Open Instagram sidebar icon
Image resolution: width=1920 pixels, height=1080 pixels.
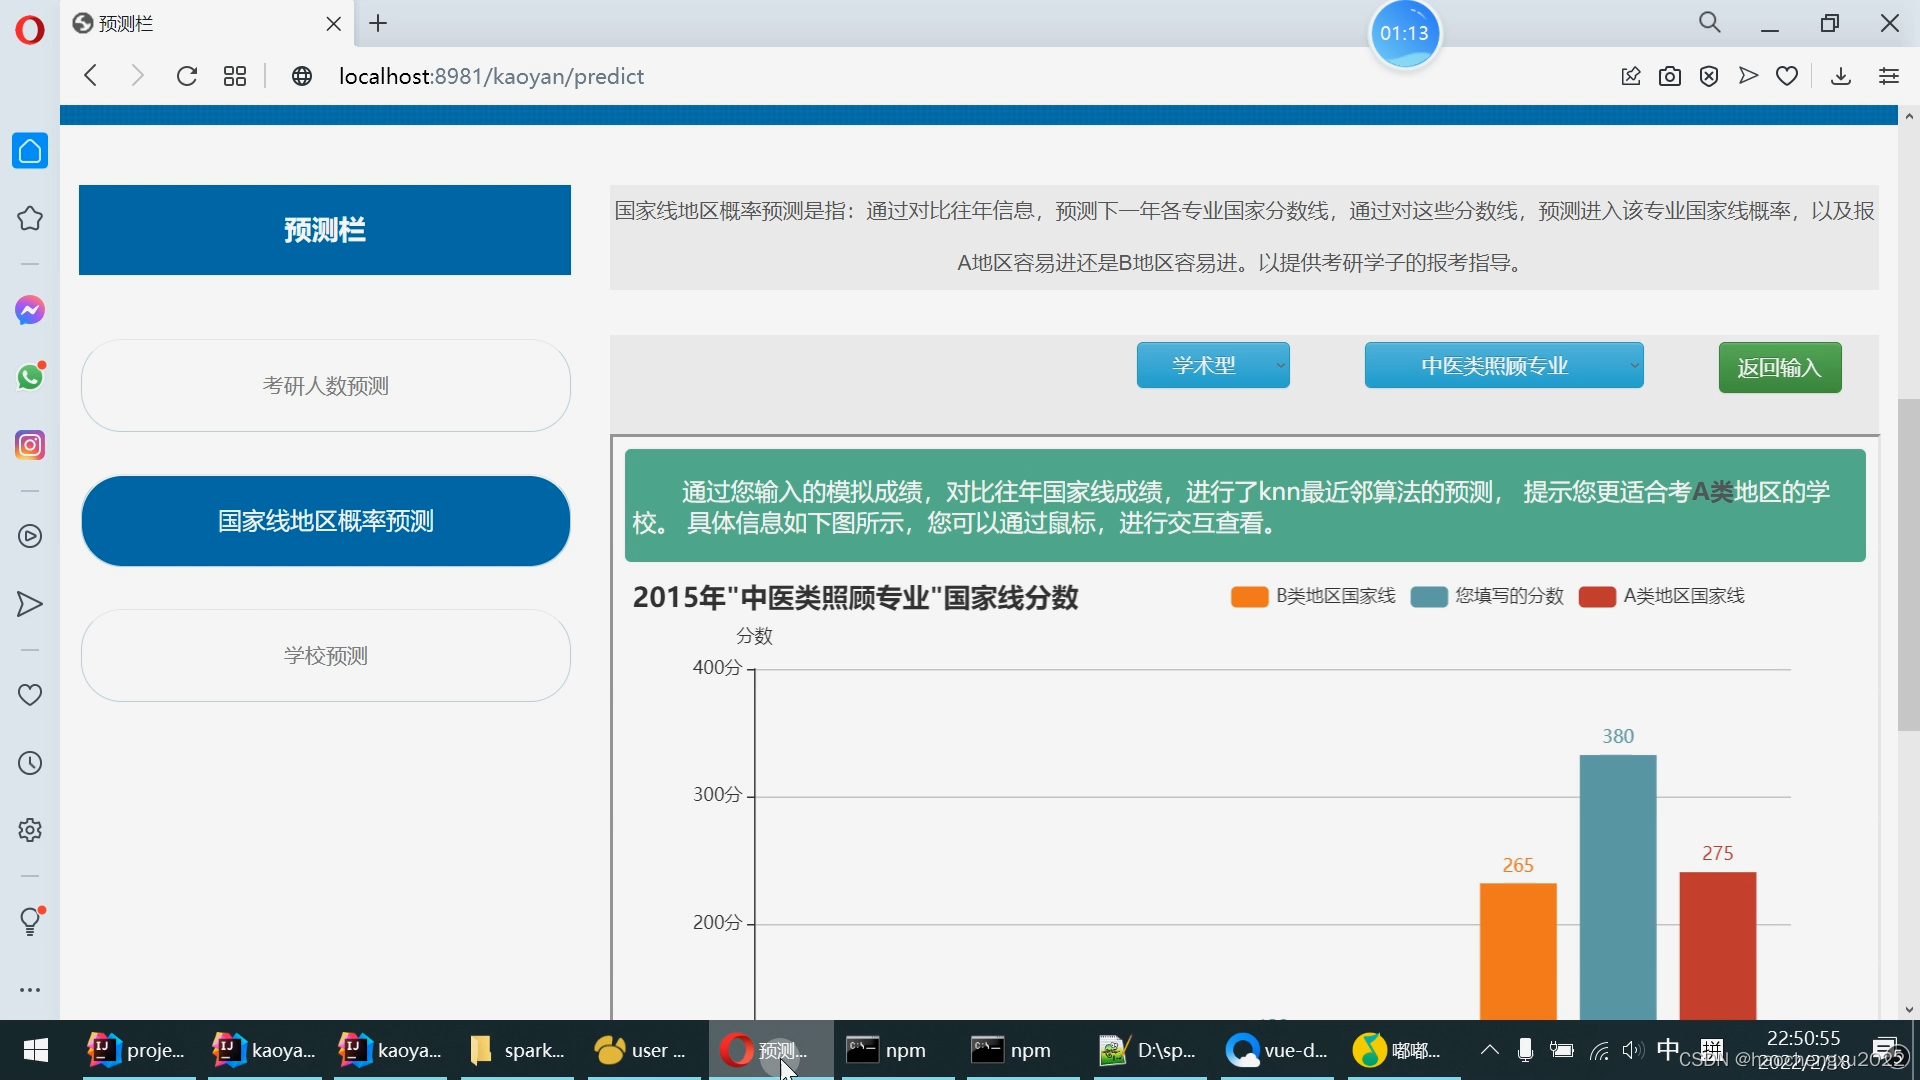[30, 445]
